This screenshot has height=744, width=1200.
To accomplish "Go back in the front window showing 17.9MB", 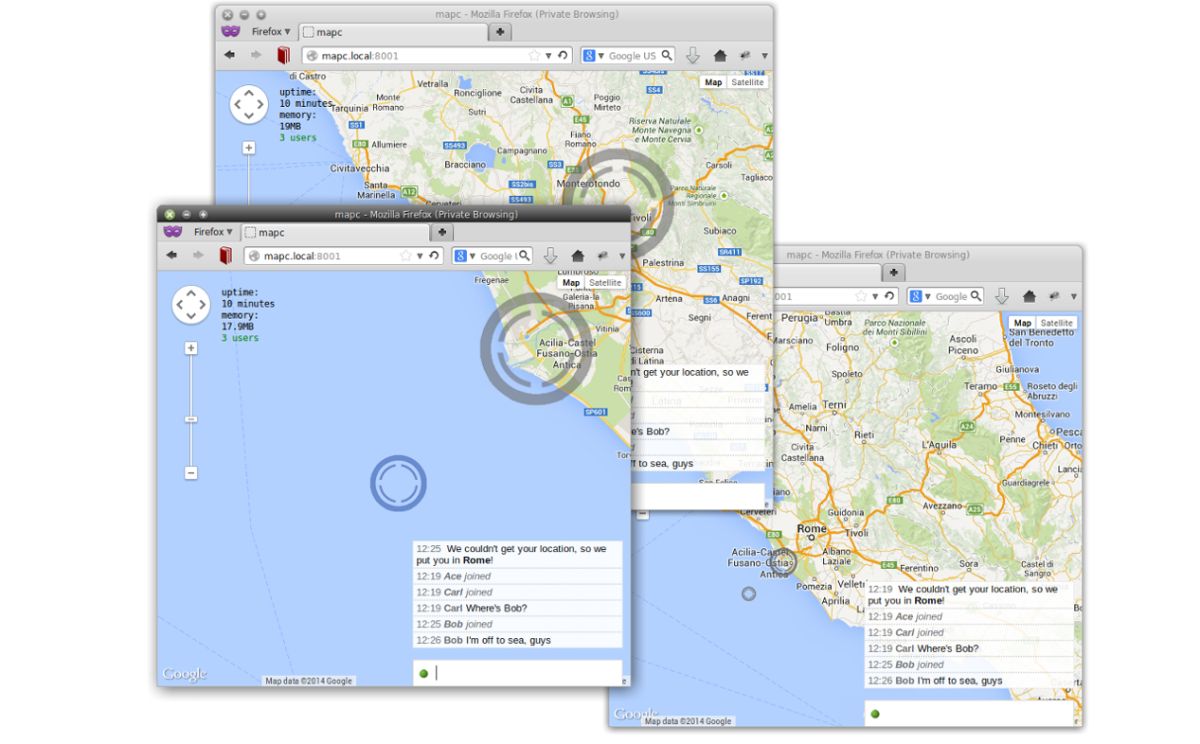I will point(172,256).
